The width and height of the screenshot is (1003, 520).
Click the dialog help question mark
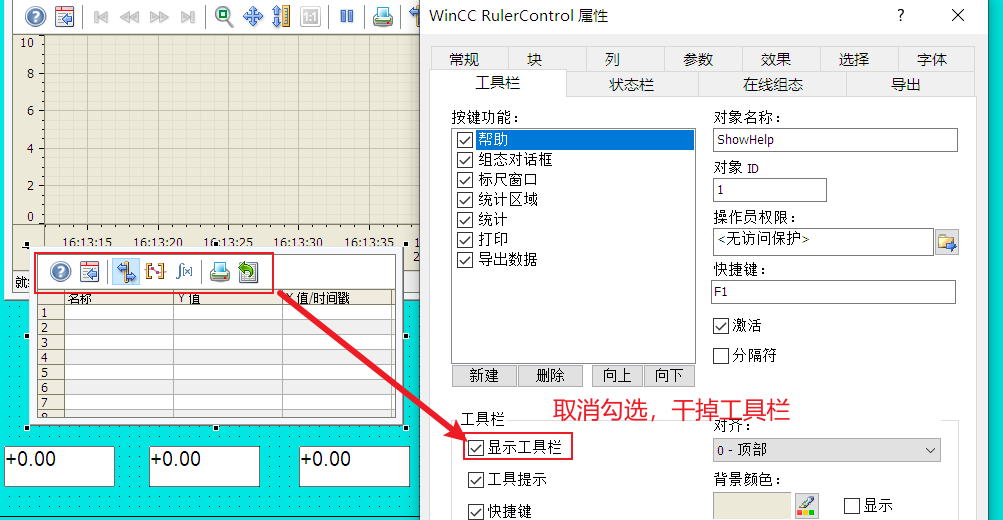901,15
